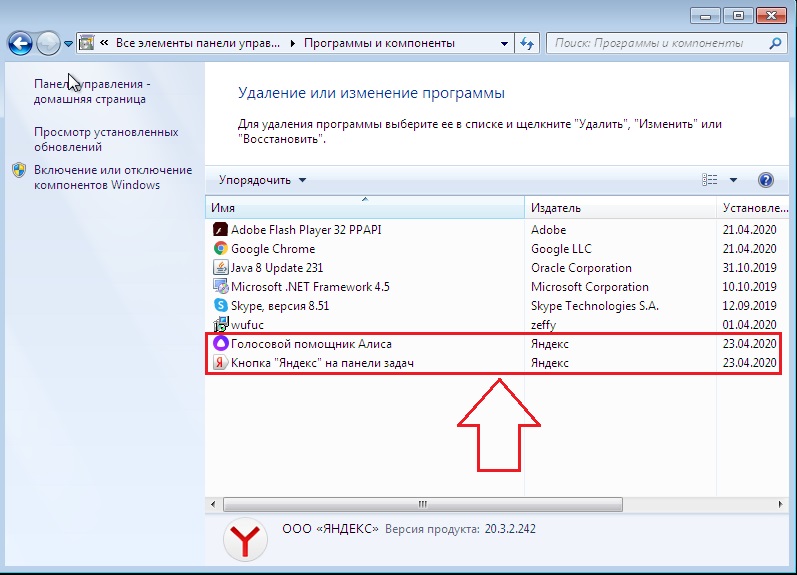Screen dimensions: 797x575
Task: Expand breadcrumb arrow before 'Программы и компоненты'
Action: (x=293, y=44)
